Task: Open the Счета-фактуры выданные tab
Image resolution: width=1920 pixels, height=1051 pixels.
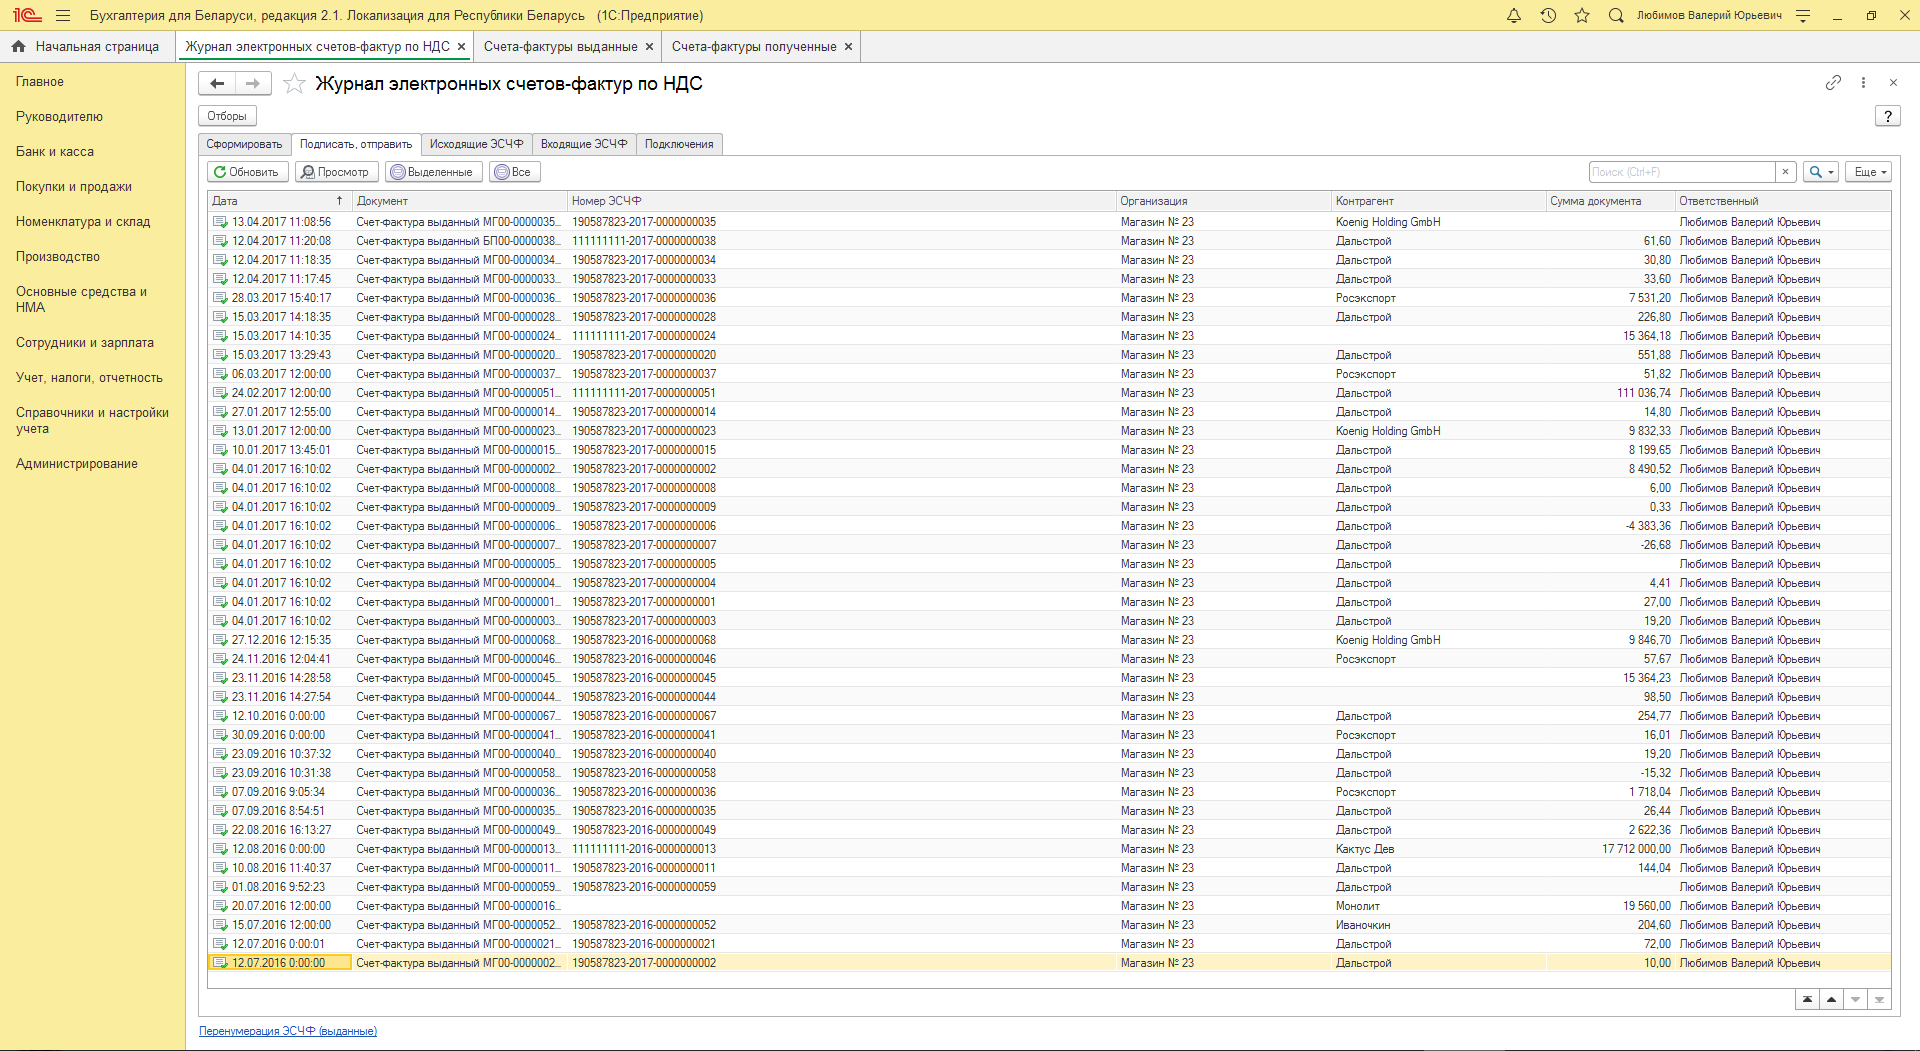Action: 560,47
